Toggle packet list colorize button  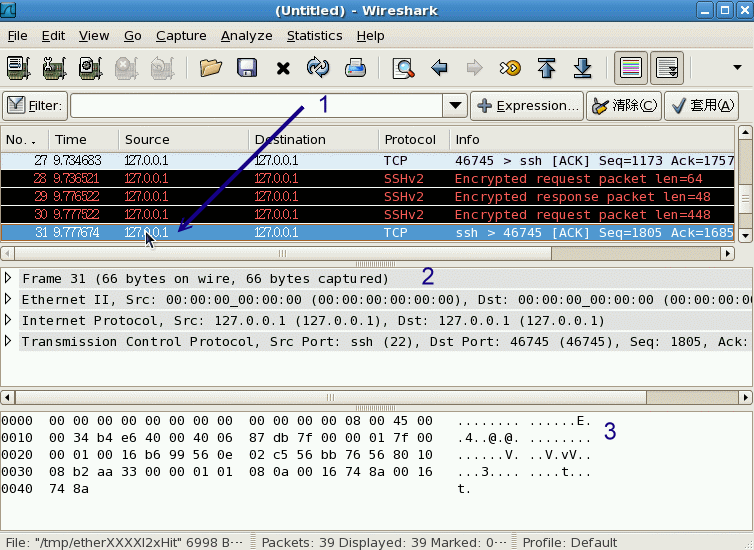(631, 68)
